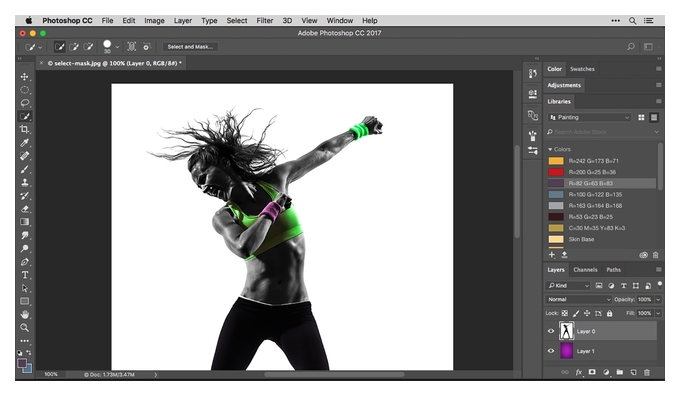This screenshot has width=680, height=396.
Task: Click the foreground color swatch
Action: [22, 363]
